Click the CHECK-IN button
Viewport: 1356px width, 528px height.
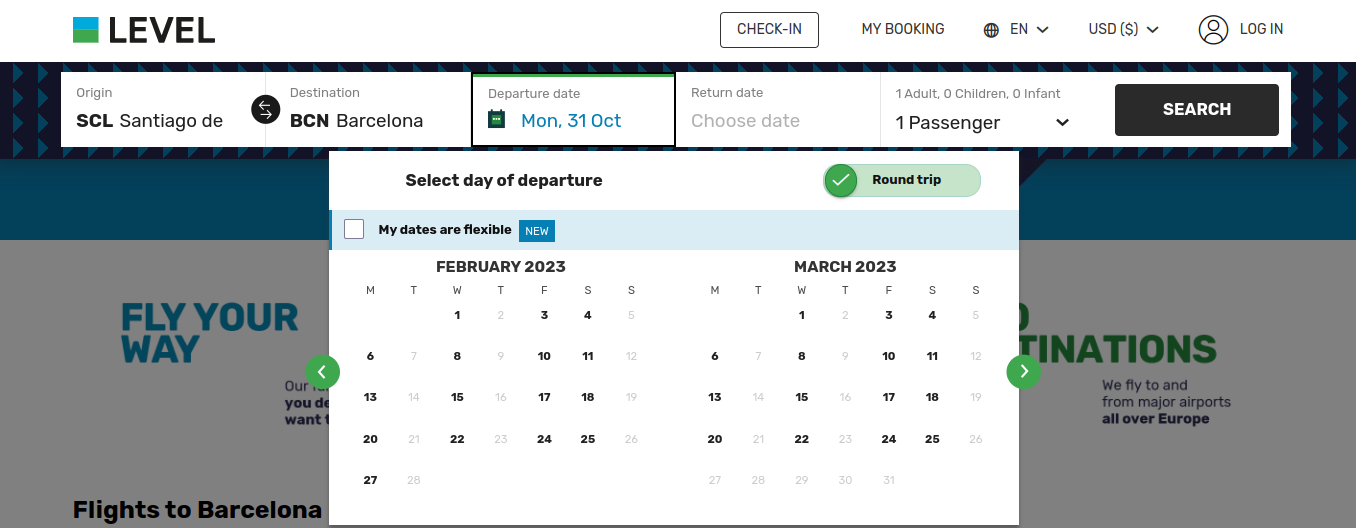tap(769, 30)
